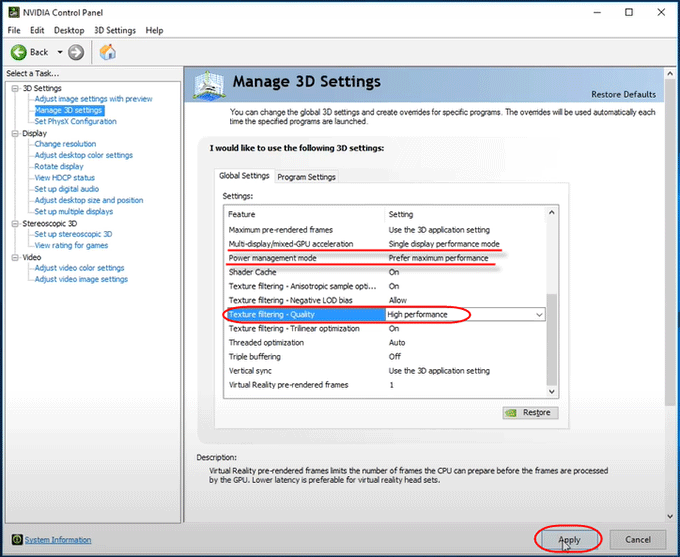This screenshot has height=557, width=680.
Task: Open Adjust image settings with preview
Action: click(x=94, y=99)
